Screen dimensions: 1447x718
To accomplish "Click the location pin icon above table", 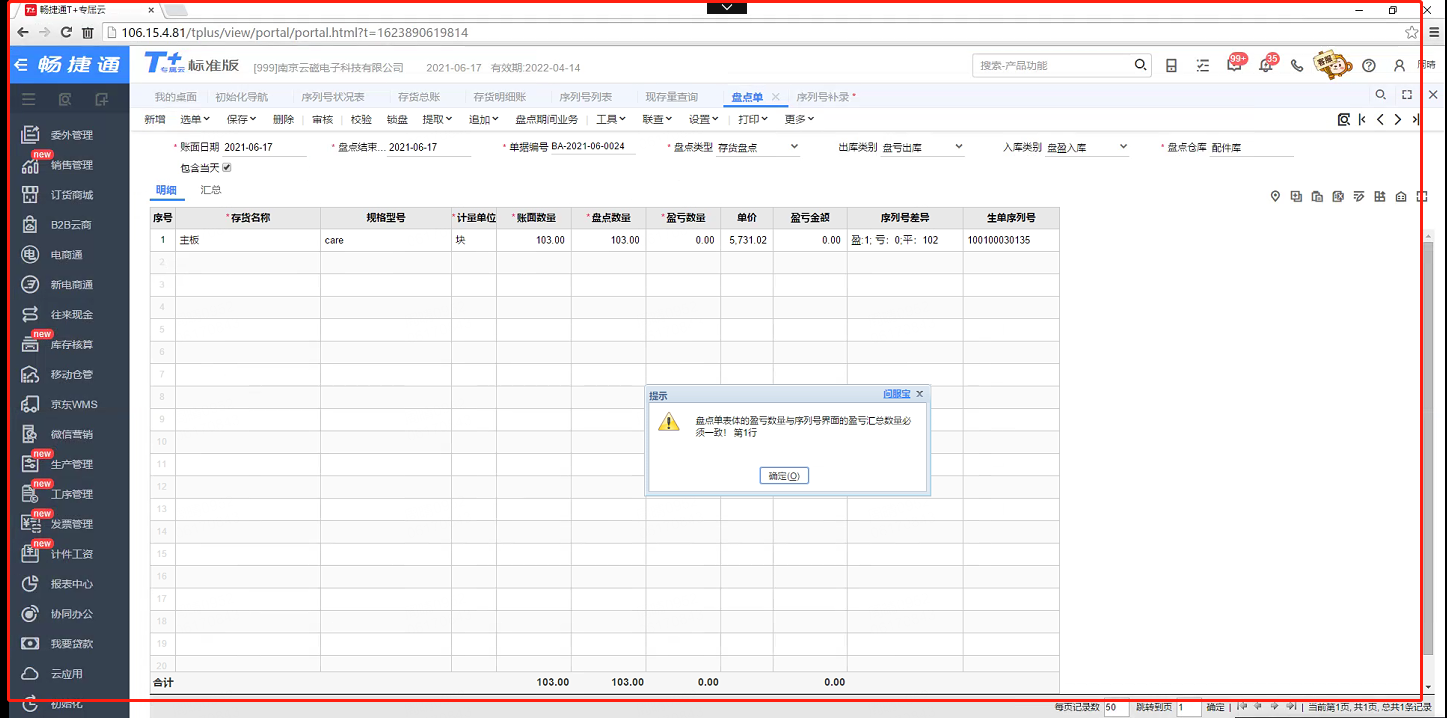I will pos(1275,196).
